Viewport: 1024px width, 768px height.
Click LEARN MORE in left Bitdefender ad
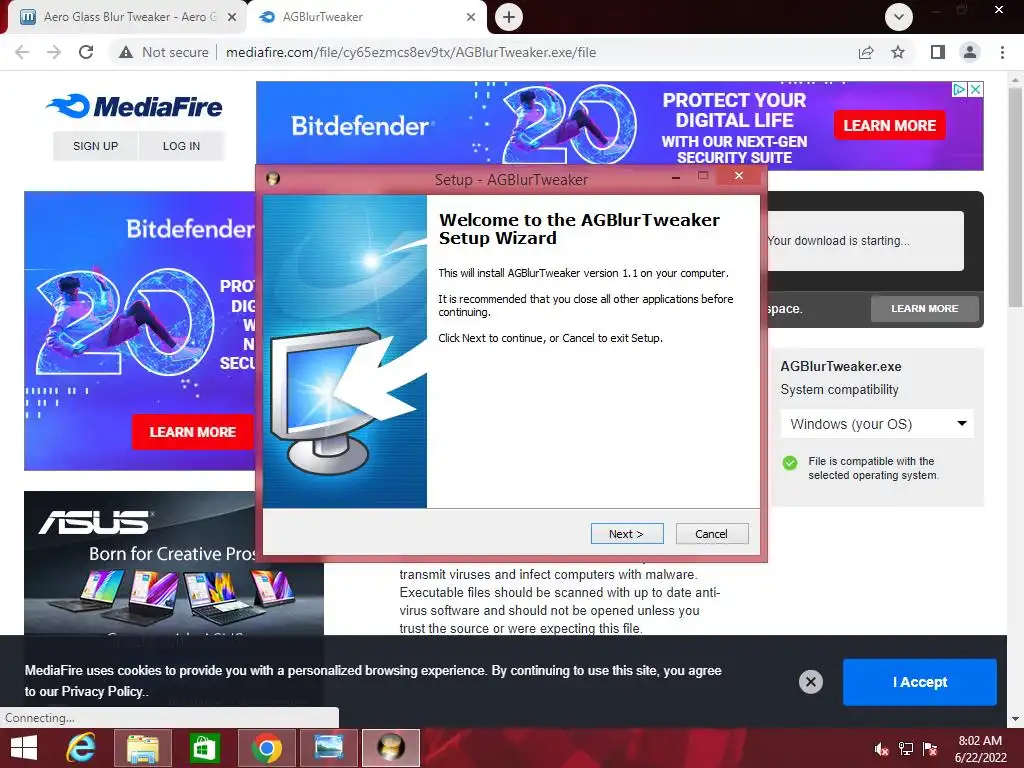pyautogui.click(x=193, y=432)
